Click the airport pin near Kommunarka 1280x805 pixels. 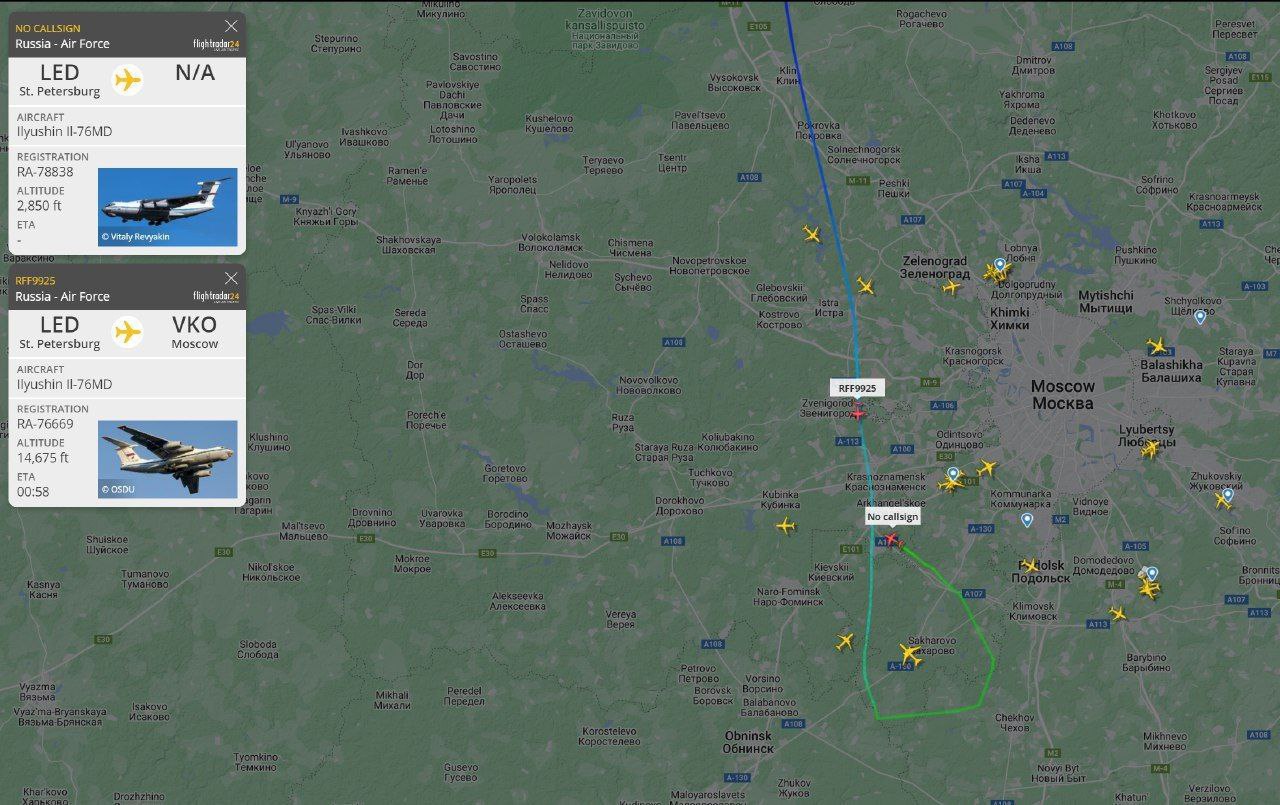pos(1026,519)
